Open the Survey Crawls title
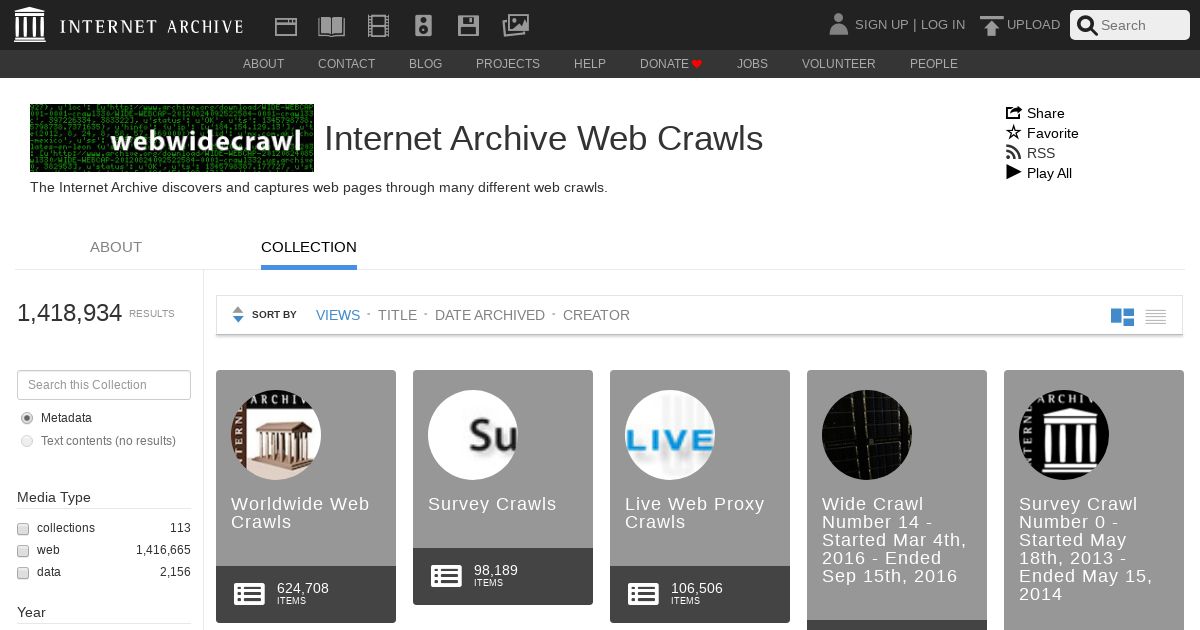1200x630 pixels. point(492,504)
